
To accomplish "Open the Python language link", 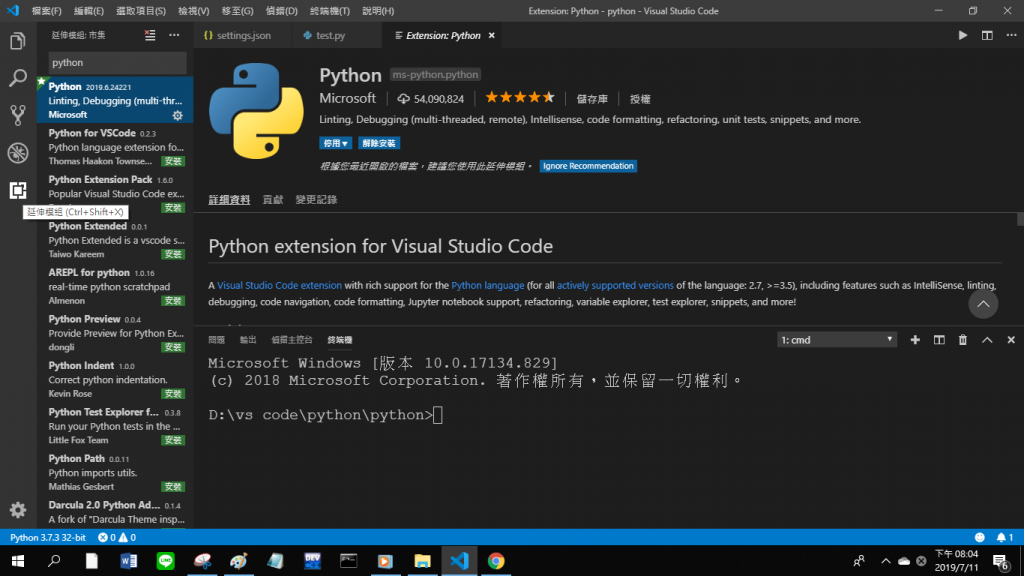I will pos(487,285).
